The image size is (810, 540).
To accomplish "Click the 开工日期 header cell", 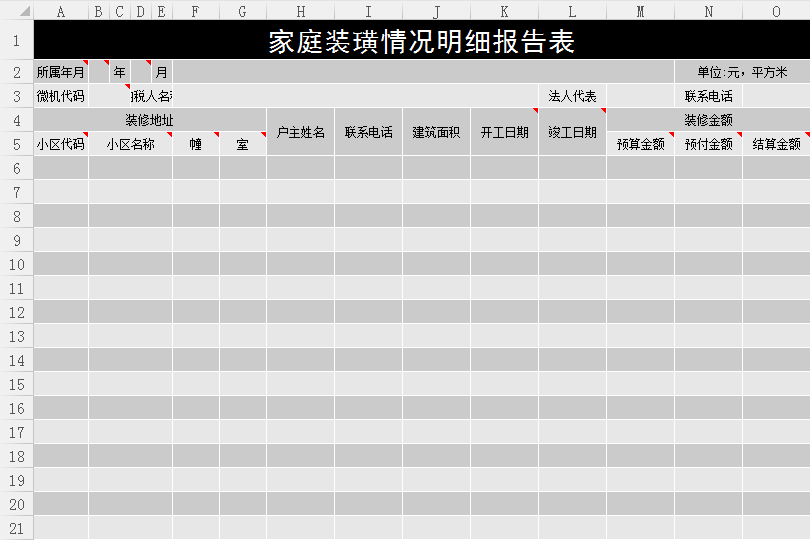I will coord(504,132).
